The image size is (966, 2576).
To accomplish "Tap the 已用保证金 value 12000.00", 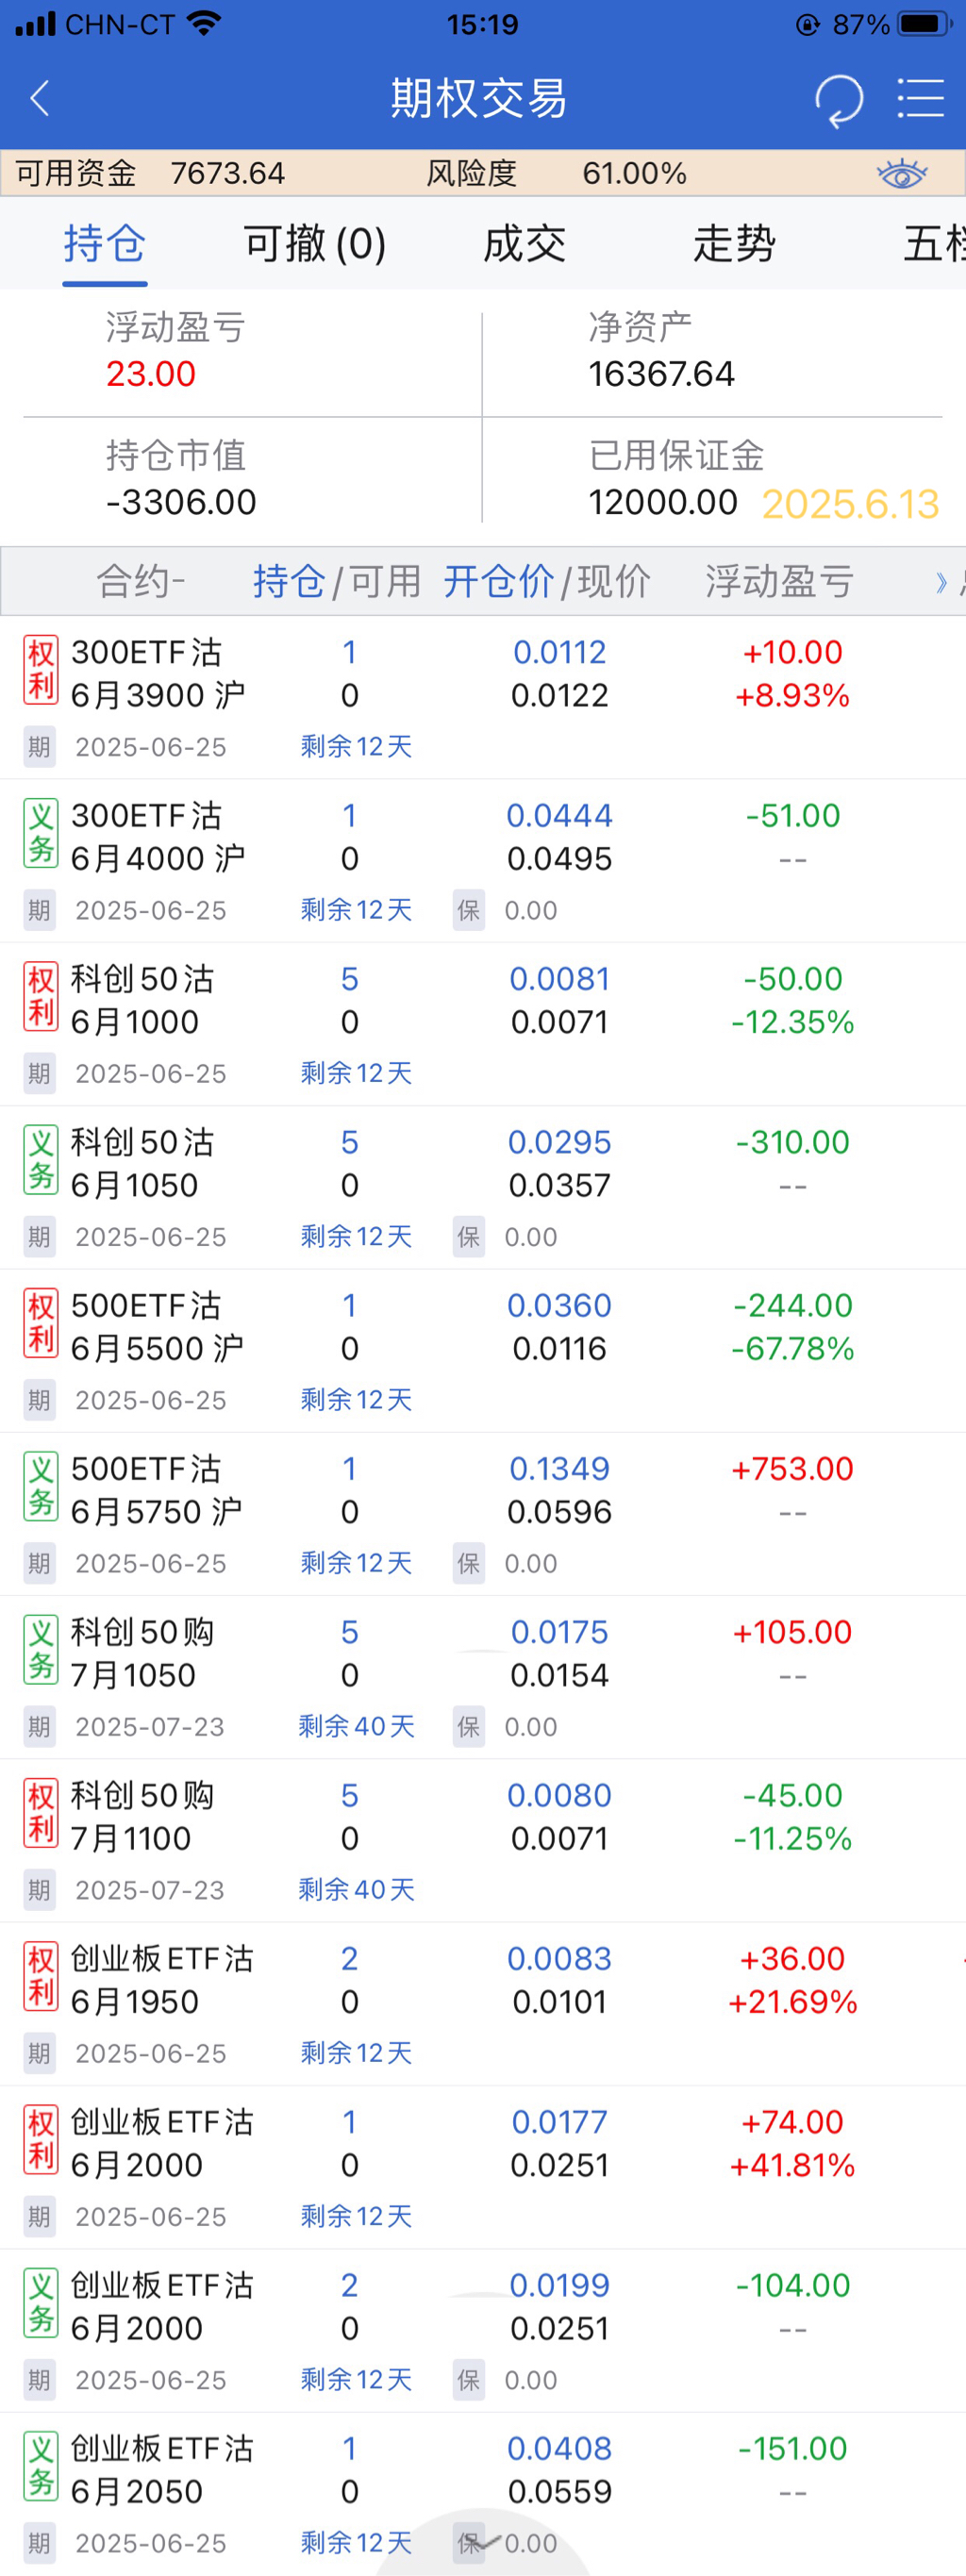I will tap(663, 502).
